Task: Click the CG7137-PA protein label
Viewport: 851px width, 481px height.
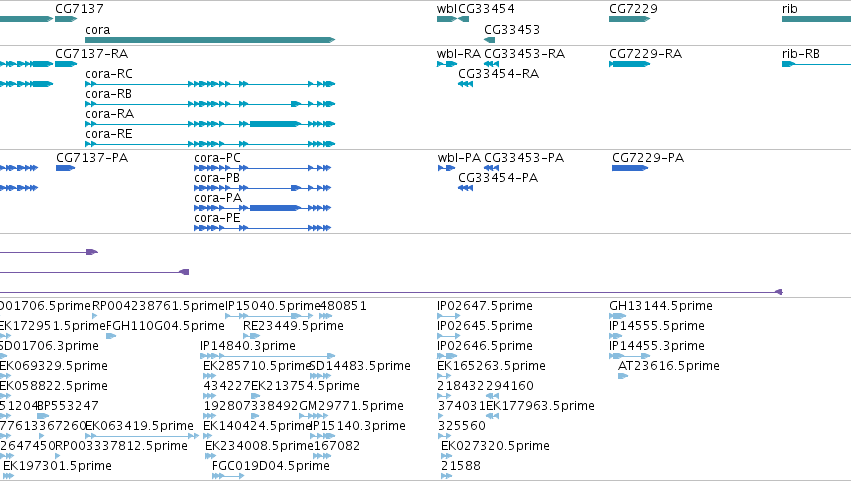Action: coord(92,158)
